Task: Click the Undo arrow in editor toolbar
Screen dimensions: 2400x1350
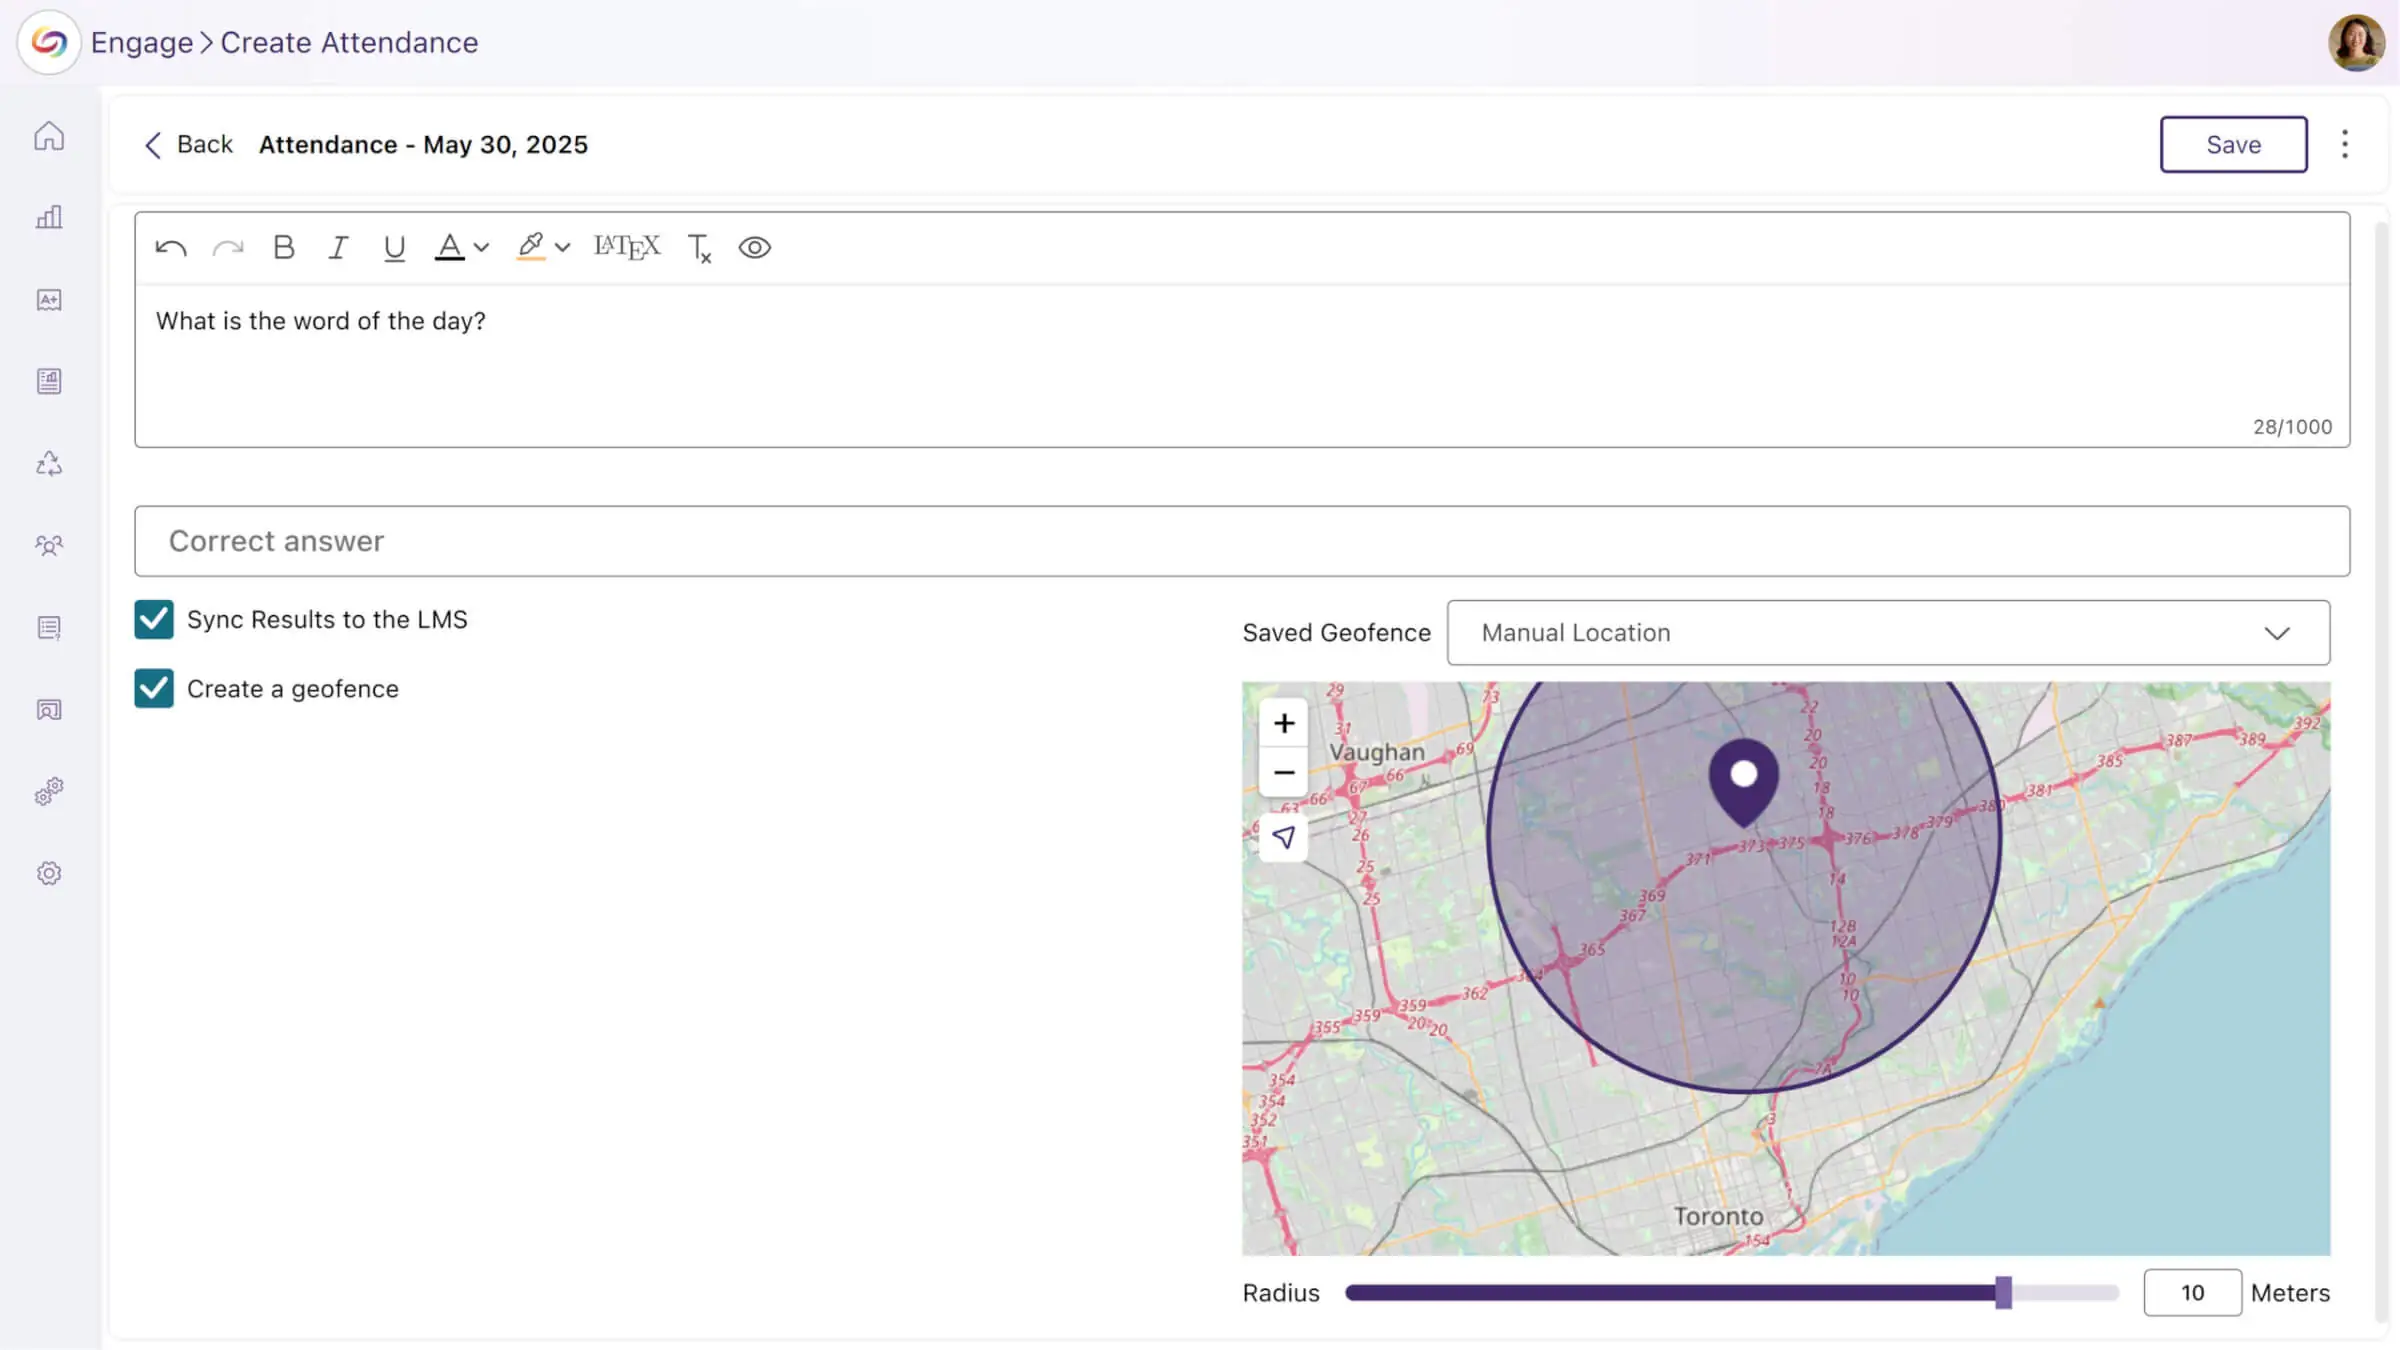Action: (171, 248)
